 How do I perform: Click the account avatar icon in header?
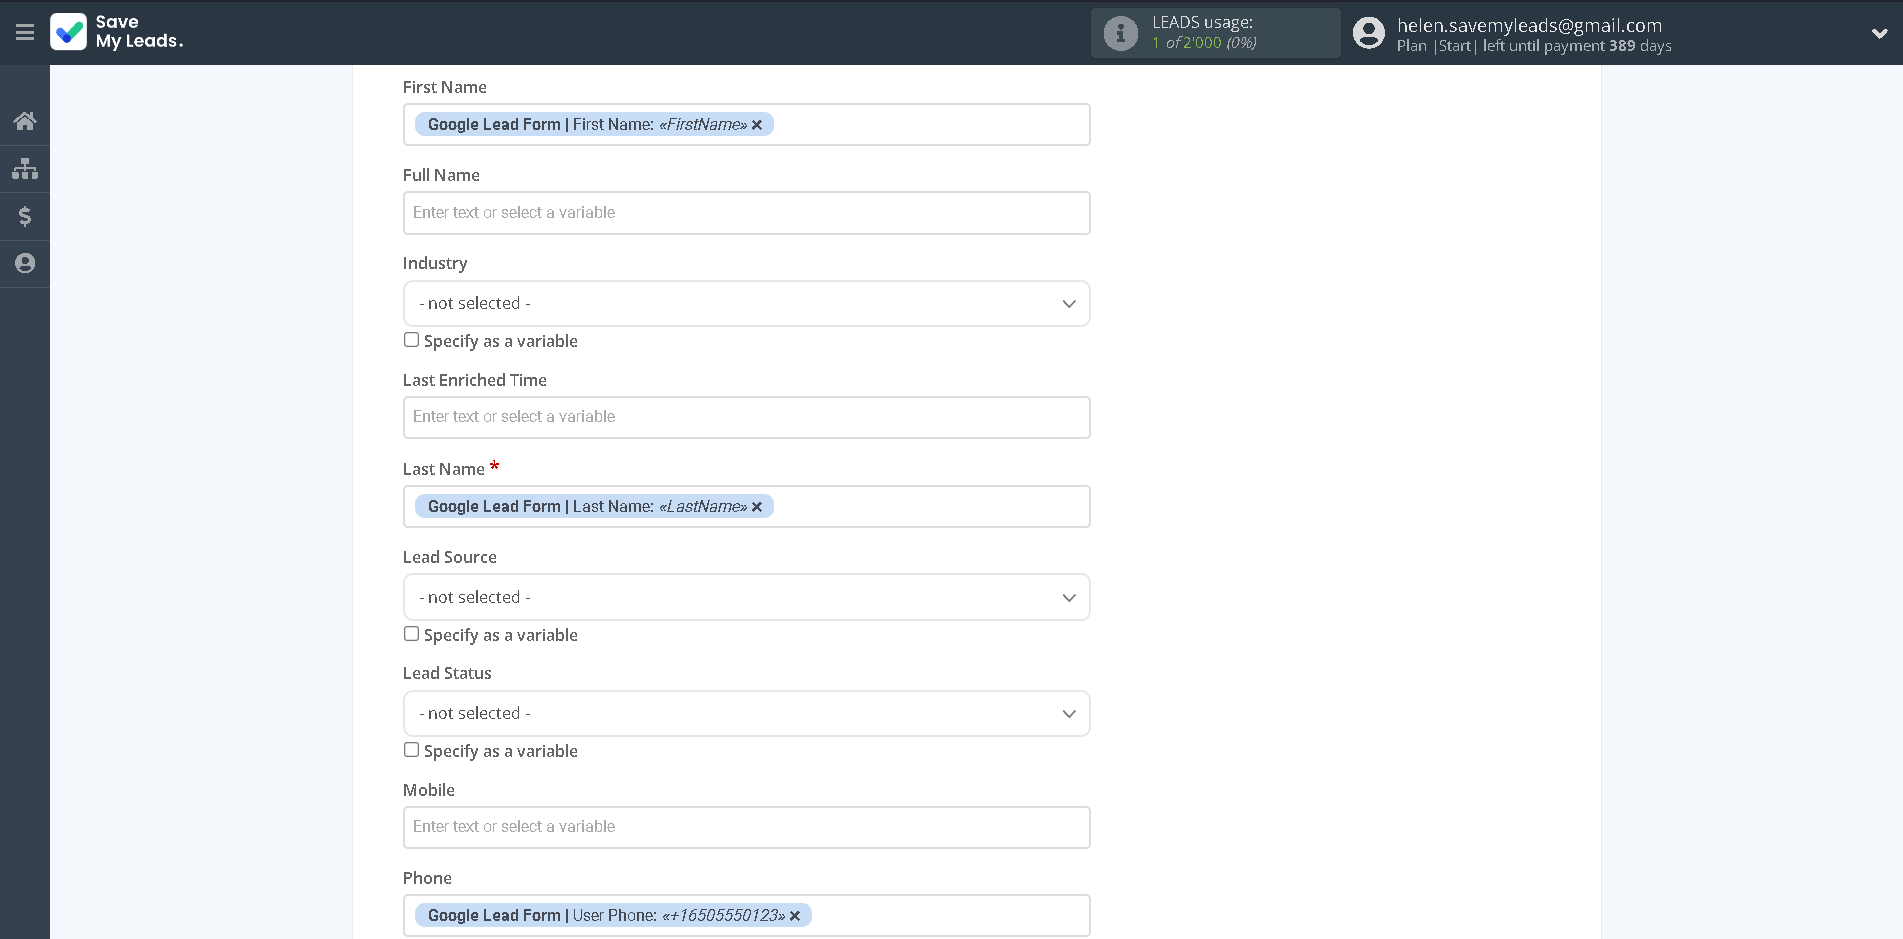(x=1369, y=33)
